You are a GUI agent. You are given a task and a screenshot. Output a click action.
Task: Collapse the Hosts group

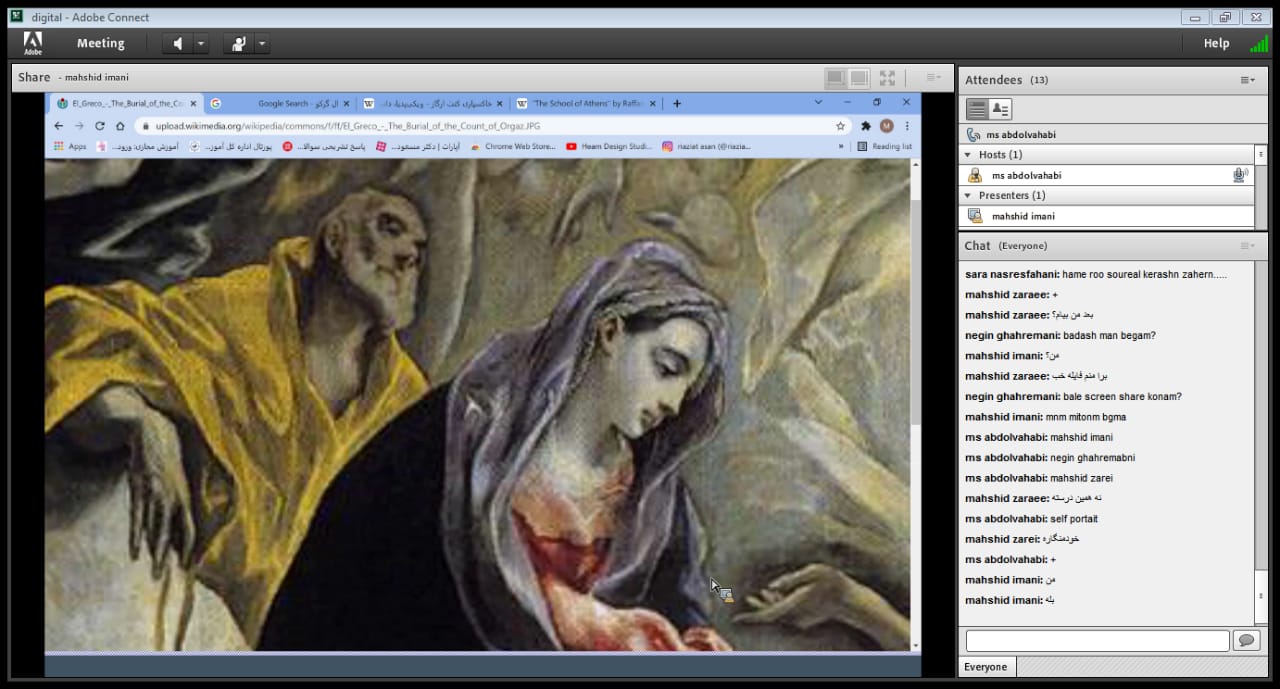coord(967,155)
